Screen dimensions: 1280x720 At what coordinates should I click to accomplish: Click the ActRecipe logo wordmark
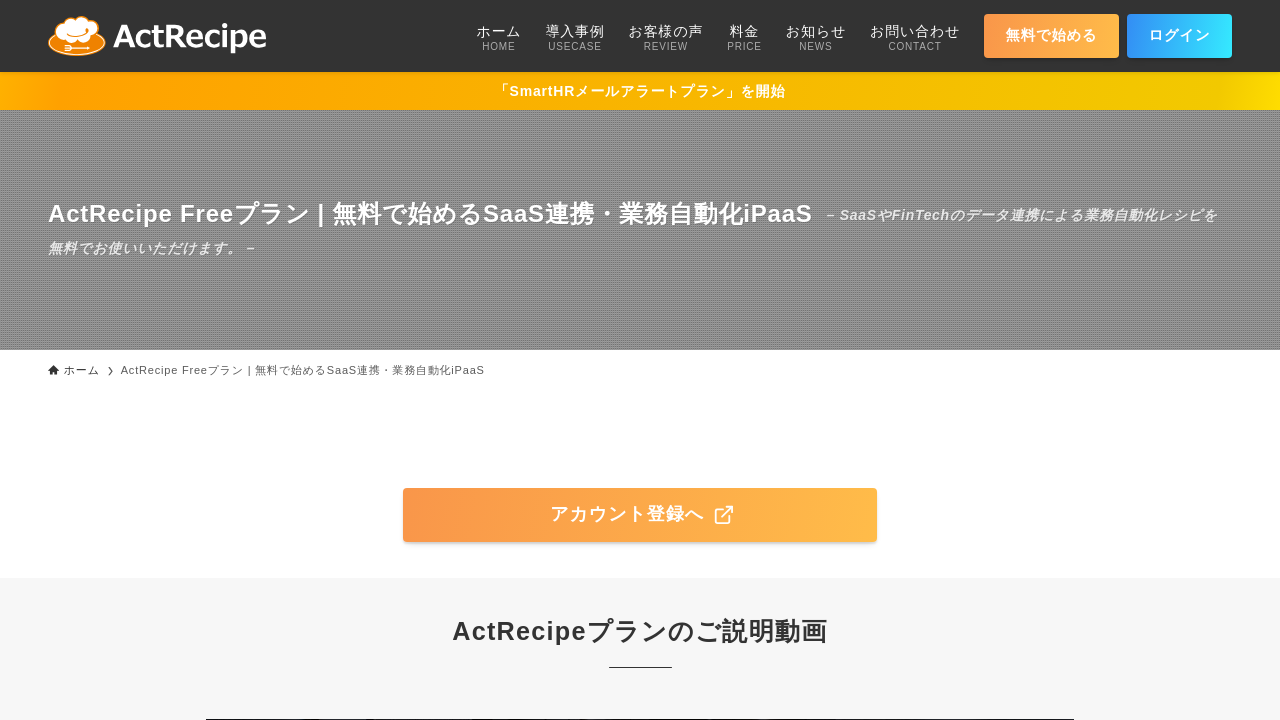pyautogui.click(x=189, y=37)
